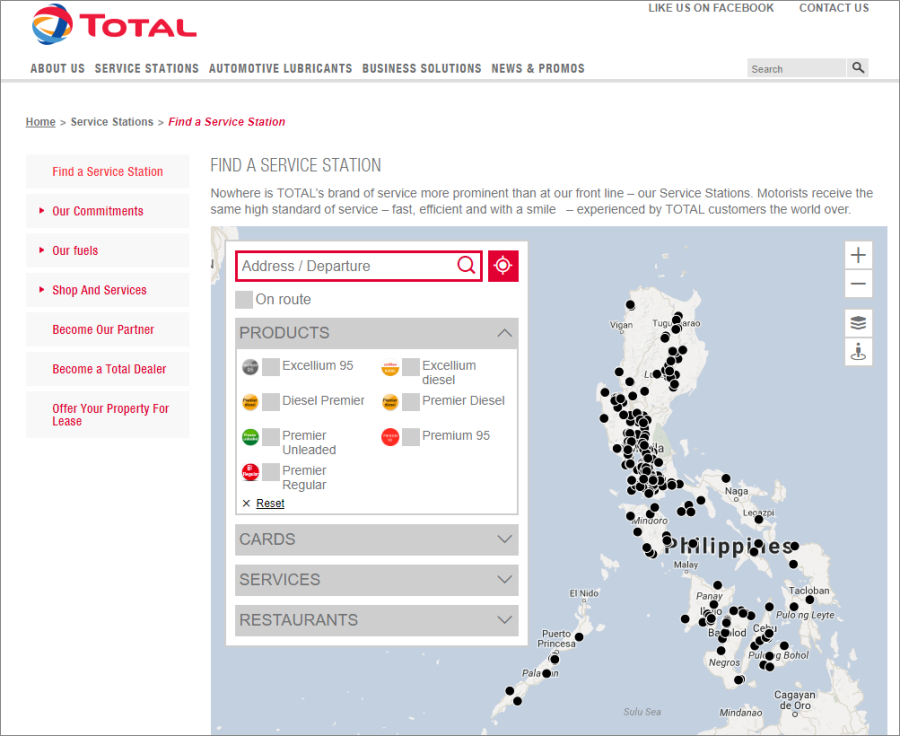Screen dimensions: 900x736
Task: Check the Premier Diesel checkbox
Action: 411,402
